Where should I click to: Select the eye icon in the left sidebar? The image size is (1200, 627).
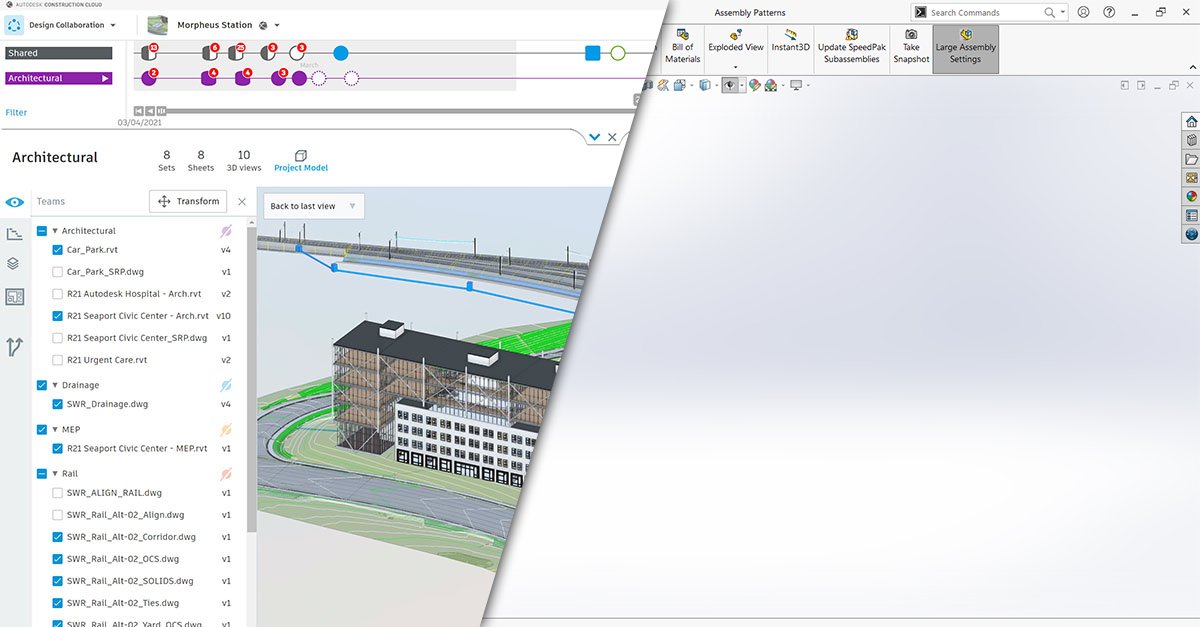(14, 201)
